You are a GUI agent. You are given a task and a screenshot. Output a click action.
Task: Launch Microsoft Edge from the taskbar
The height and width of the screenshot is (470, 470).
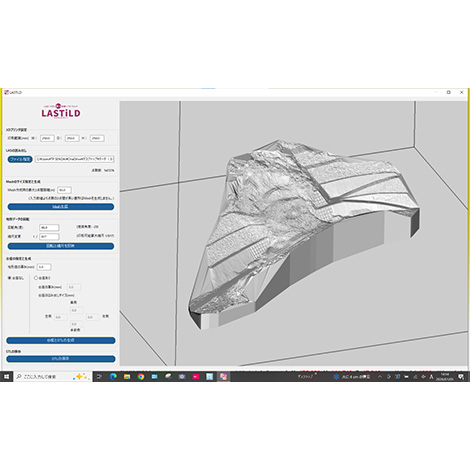pyautogui.click(x=113, y=376)
